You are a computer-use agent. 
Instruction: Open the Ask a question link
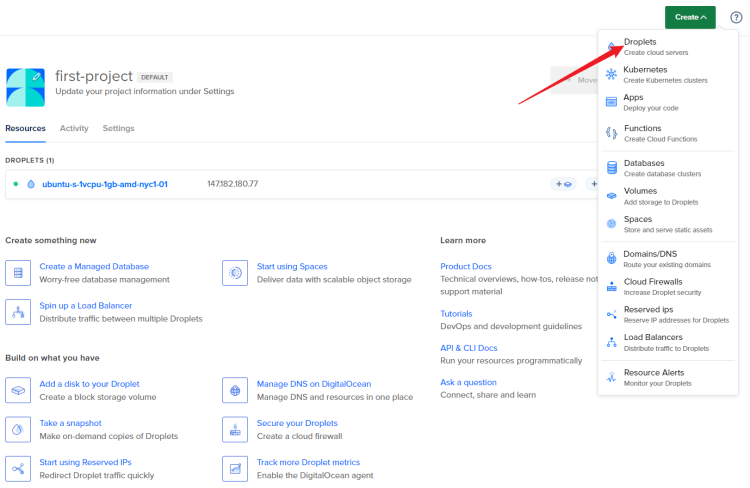[468, 383]
